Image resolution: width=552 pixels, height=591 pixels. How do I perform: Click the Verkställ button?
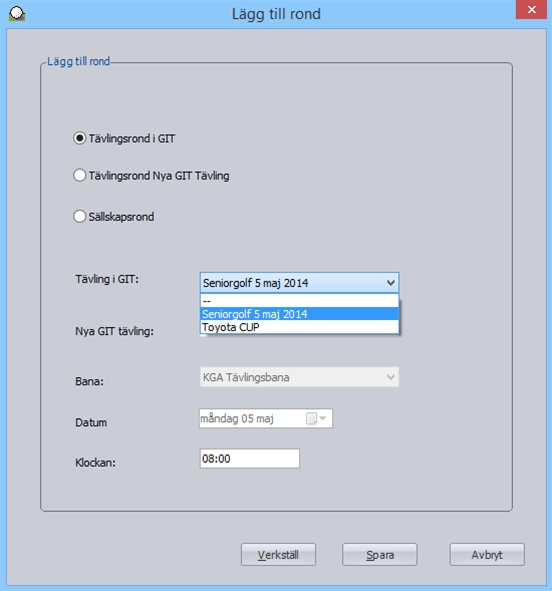(x=278, y=554)
